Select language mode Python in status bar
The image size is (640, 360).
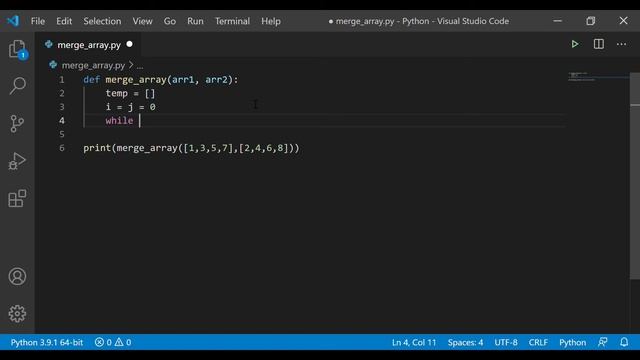coord(572,342)
